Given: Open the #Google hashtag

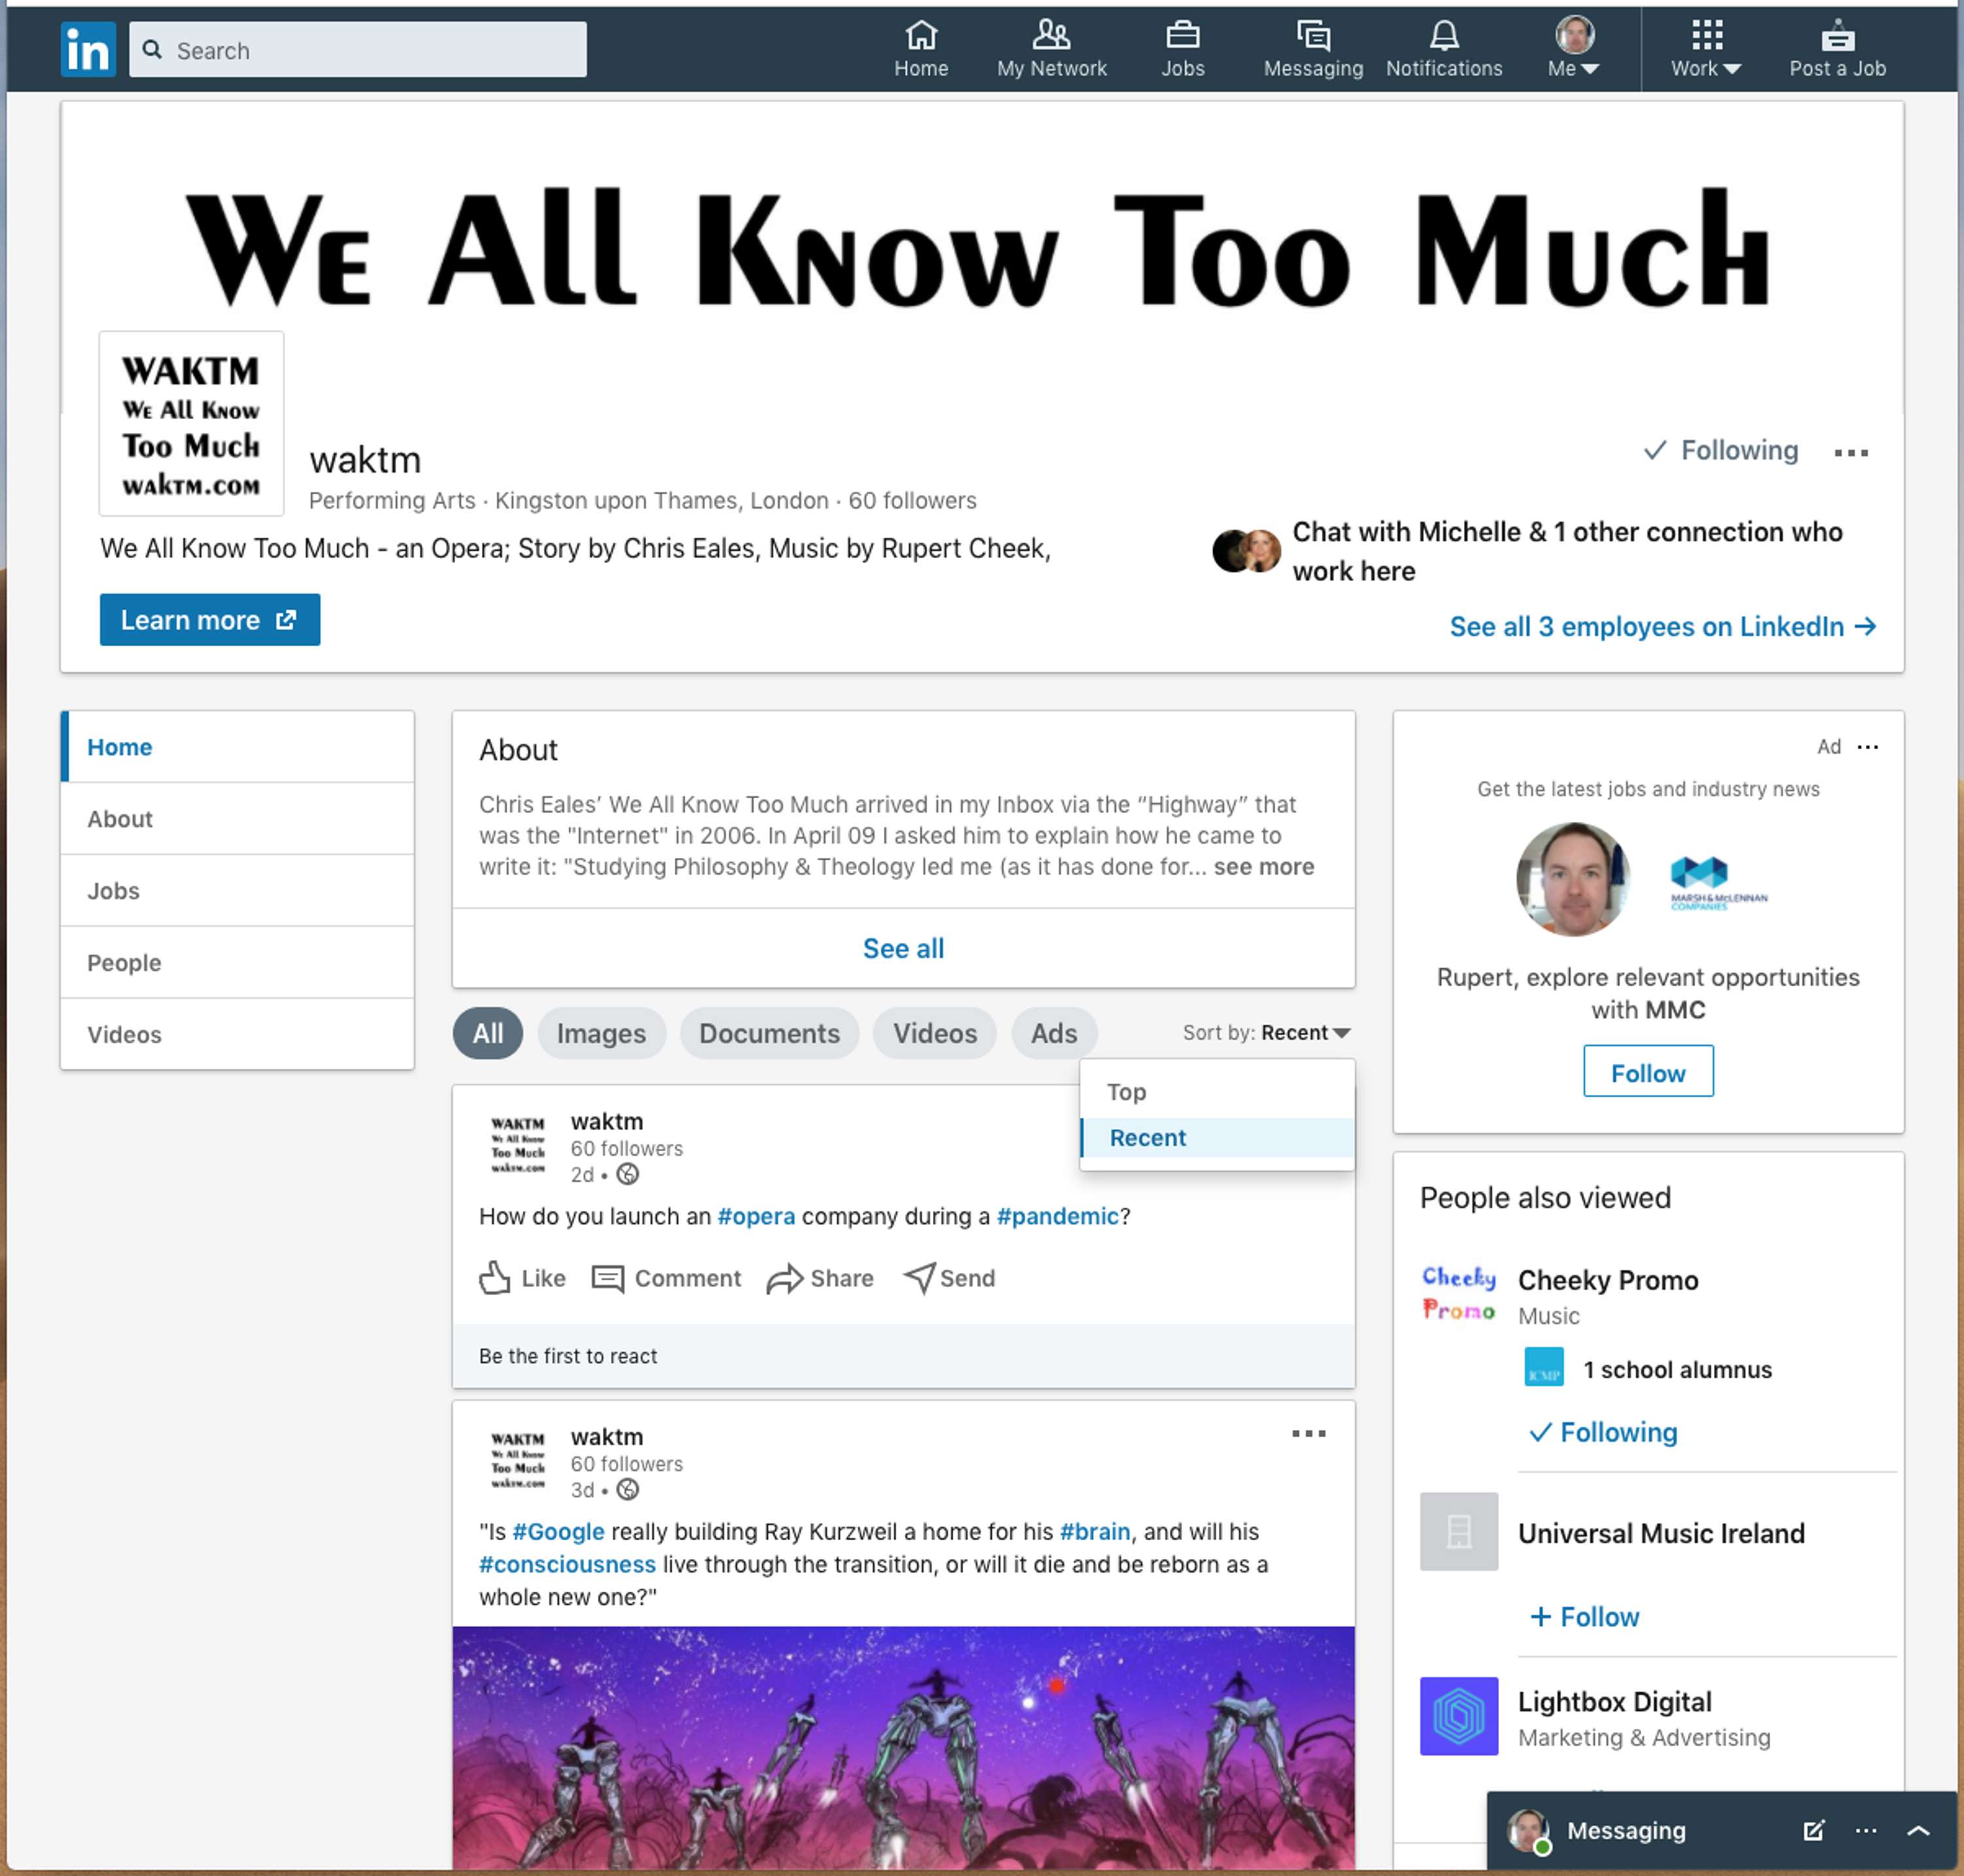Looking at the screenshot, I should pyautogui.click(x=558, y=1532).
